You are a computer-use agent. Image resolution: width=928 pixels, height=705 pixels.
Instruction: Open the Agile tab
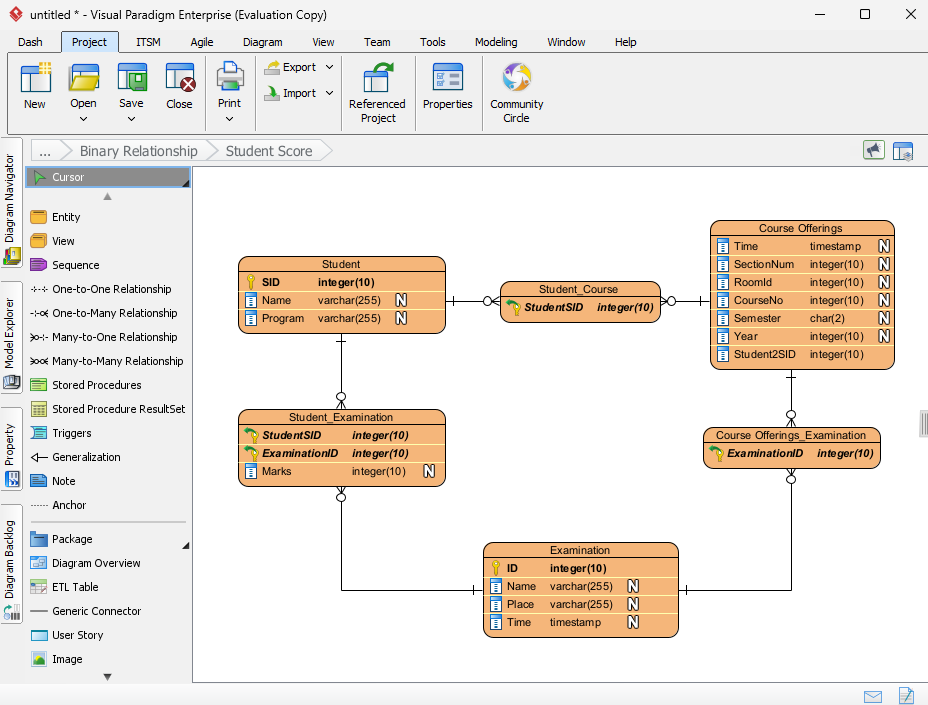202,42
